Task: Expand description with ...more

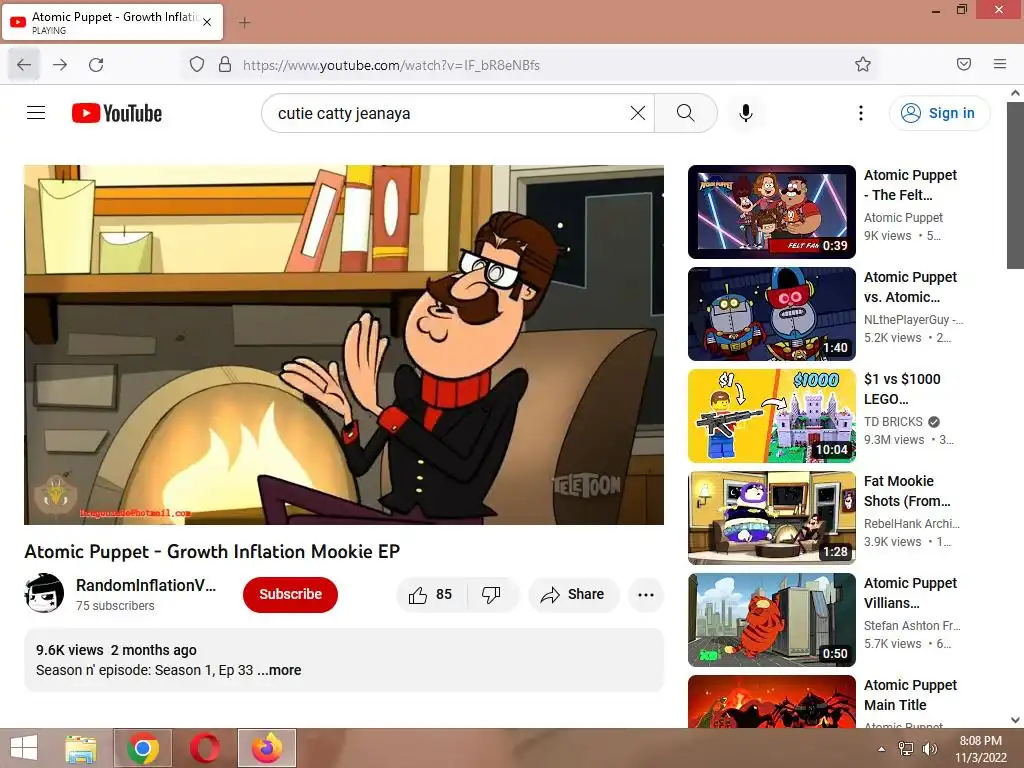Action: pyautogui.click(x=280, y=671)
